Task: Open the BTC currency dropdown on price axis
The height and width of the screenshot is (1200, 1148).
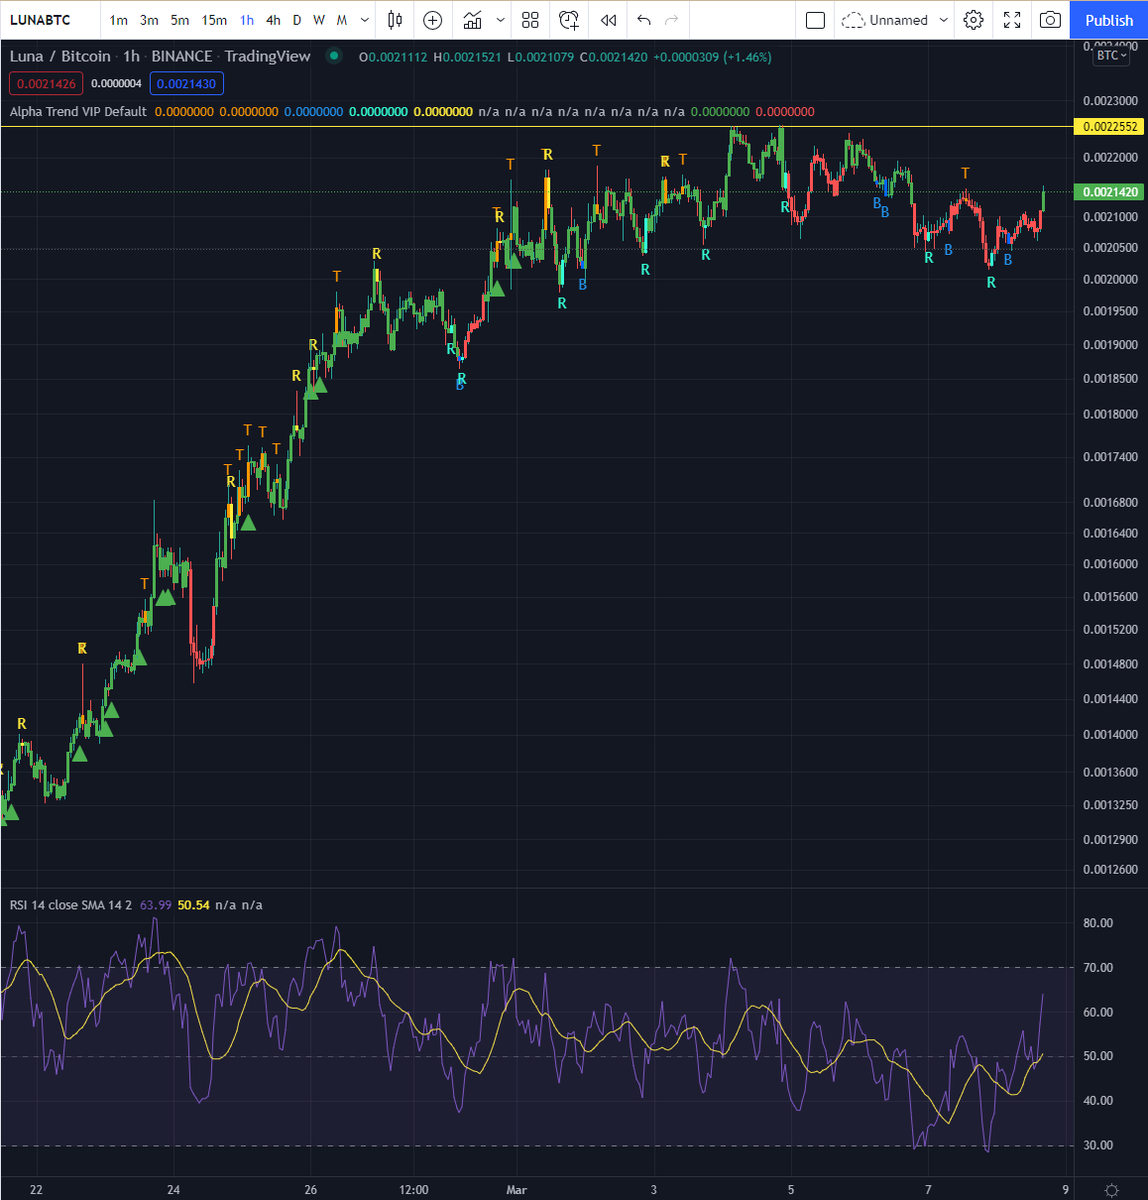Action: 1111,56
